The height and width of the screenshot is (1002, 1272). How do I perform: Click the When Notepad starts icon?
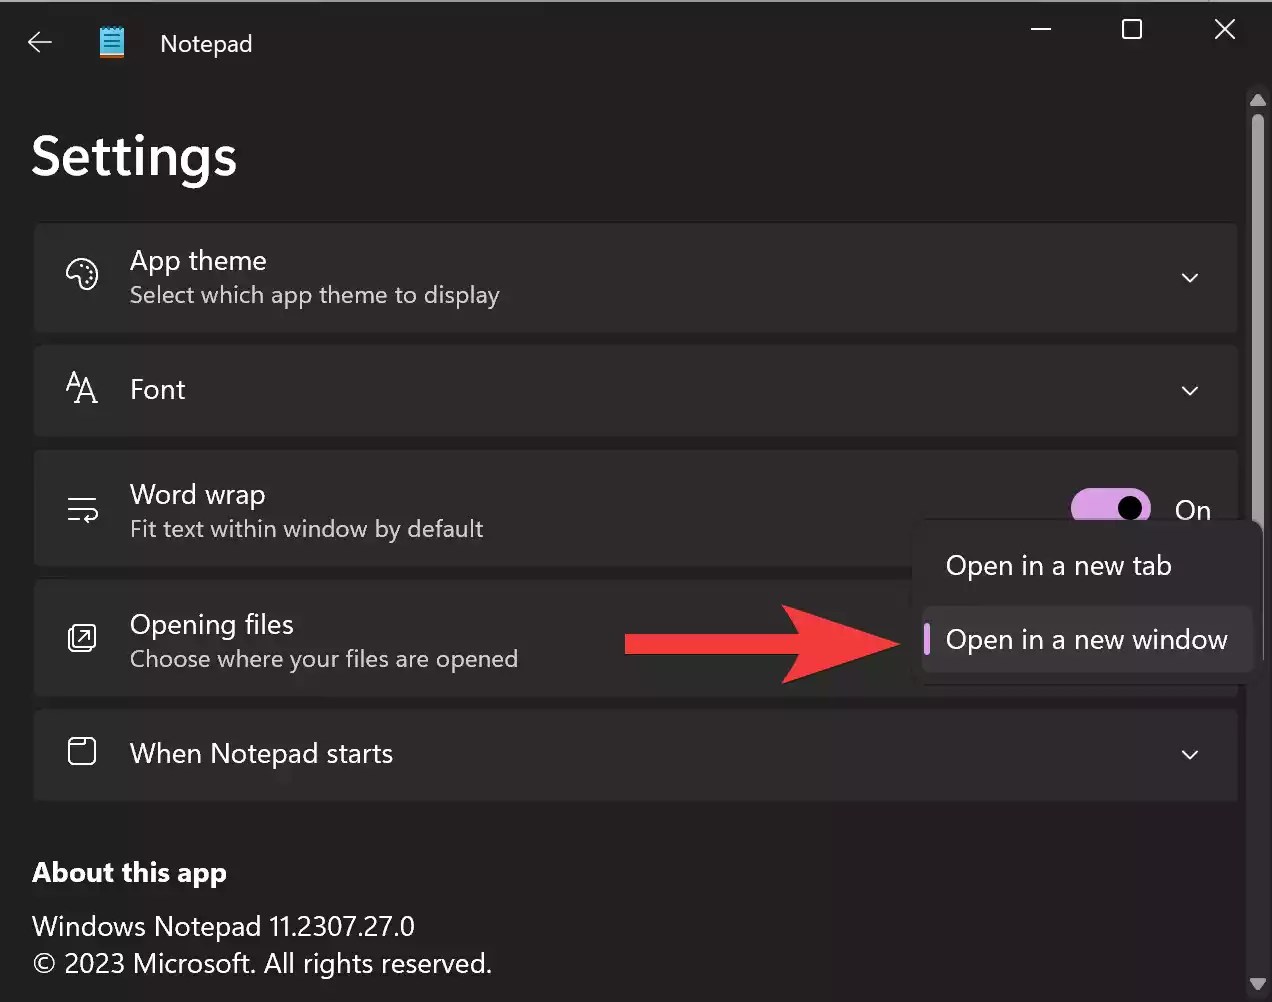coord(81,753)
